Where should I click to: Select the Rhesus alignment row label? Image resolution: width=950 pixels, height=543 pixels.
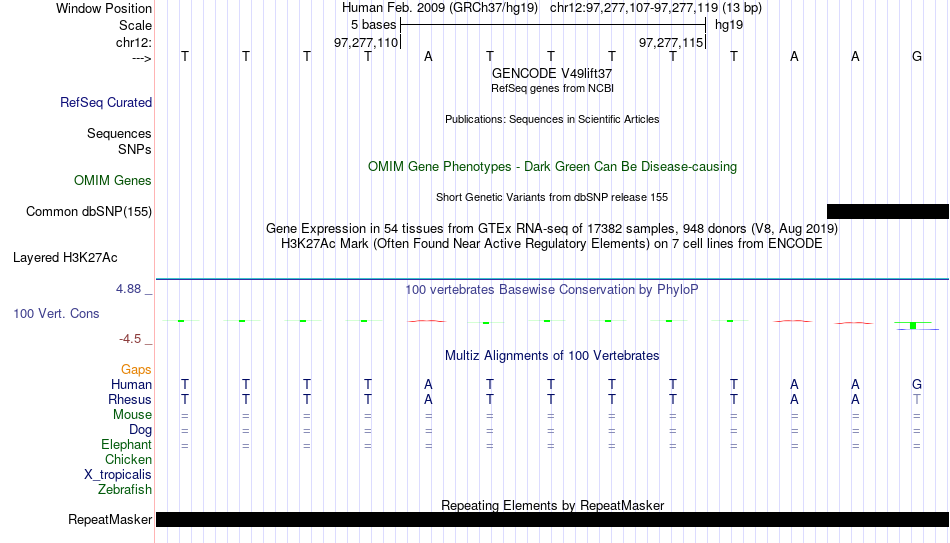tap(130, 400)
